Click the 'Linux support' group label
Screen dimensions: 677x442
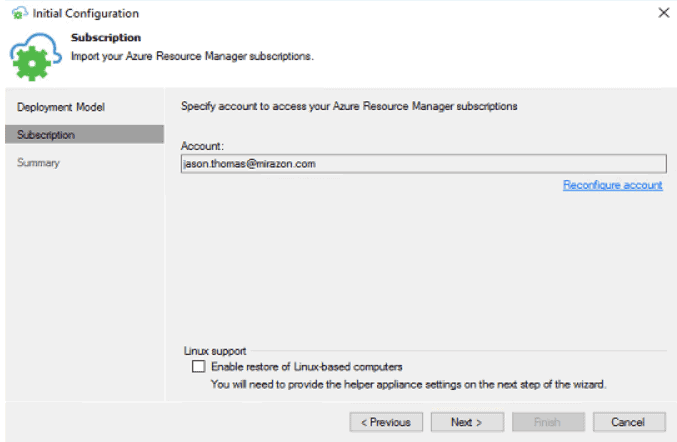coord(215,351)
